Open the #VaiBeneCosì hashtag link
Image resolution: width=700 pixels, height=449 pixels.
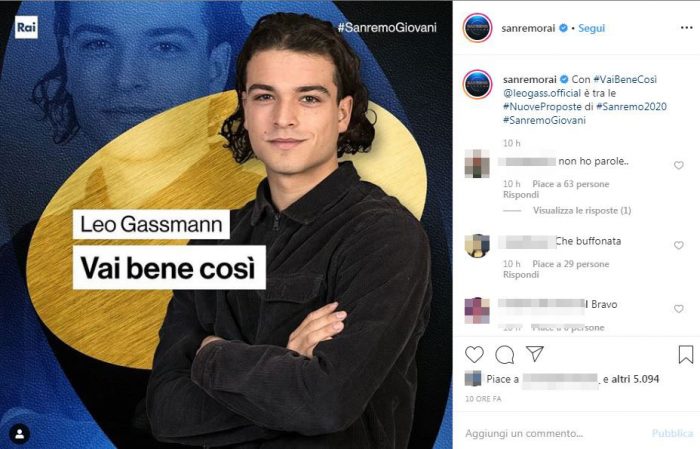(625, 79)
